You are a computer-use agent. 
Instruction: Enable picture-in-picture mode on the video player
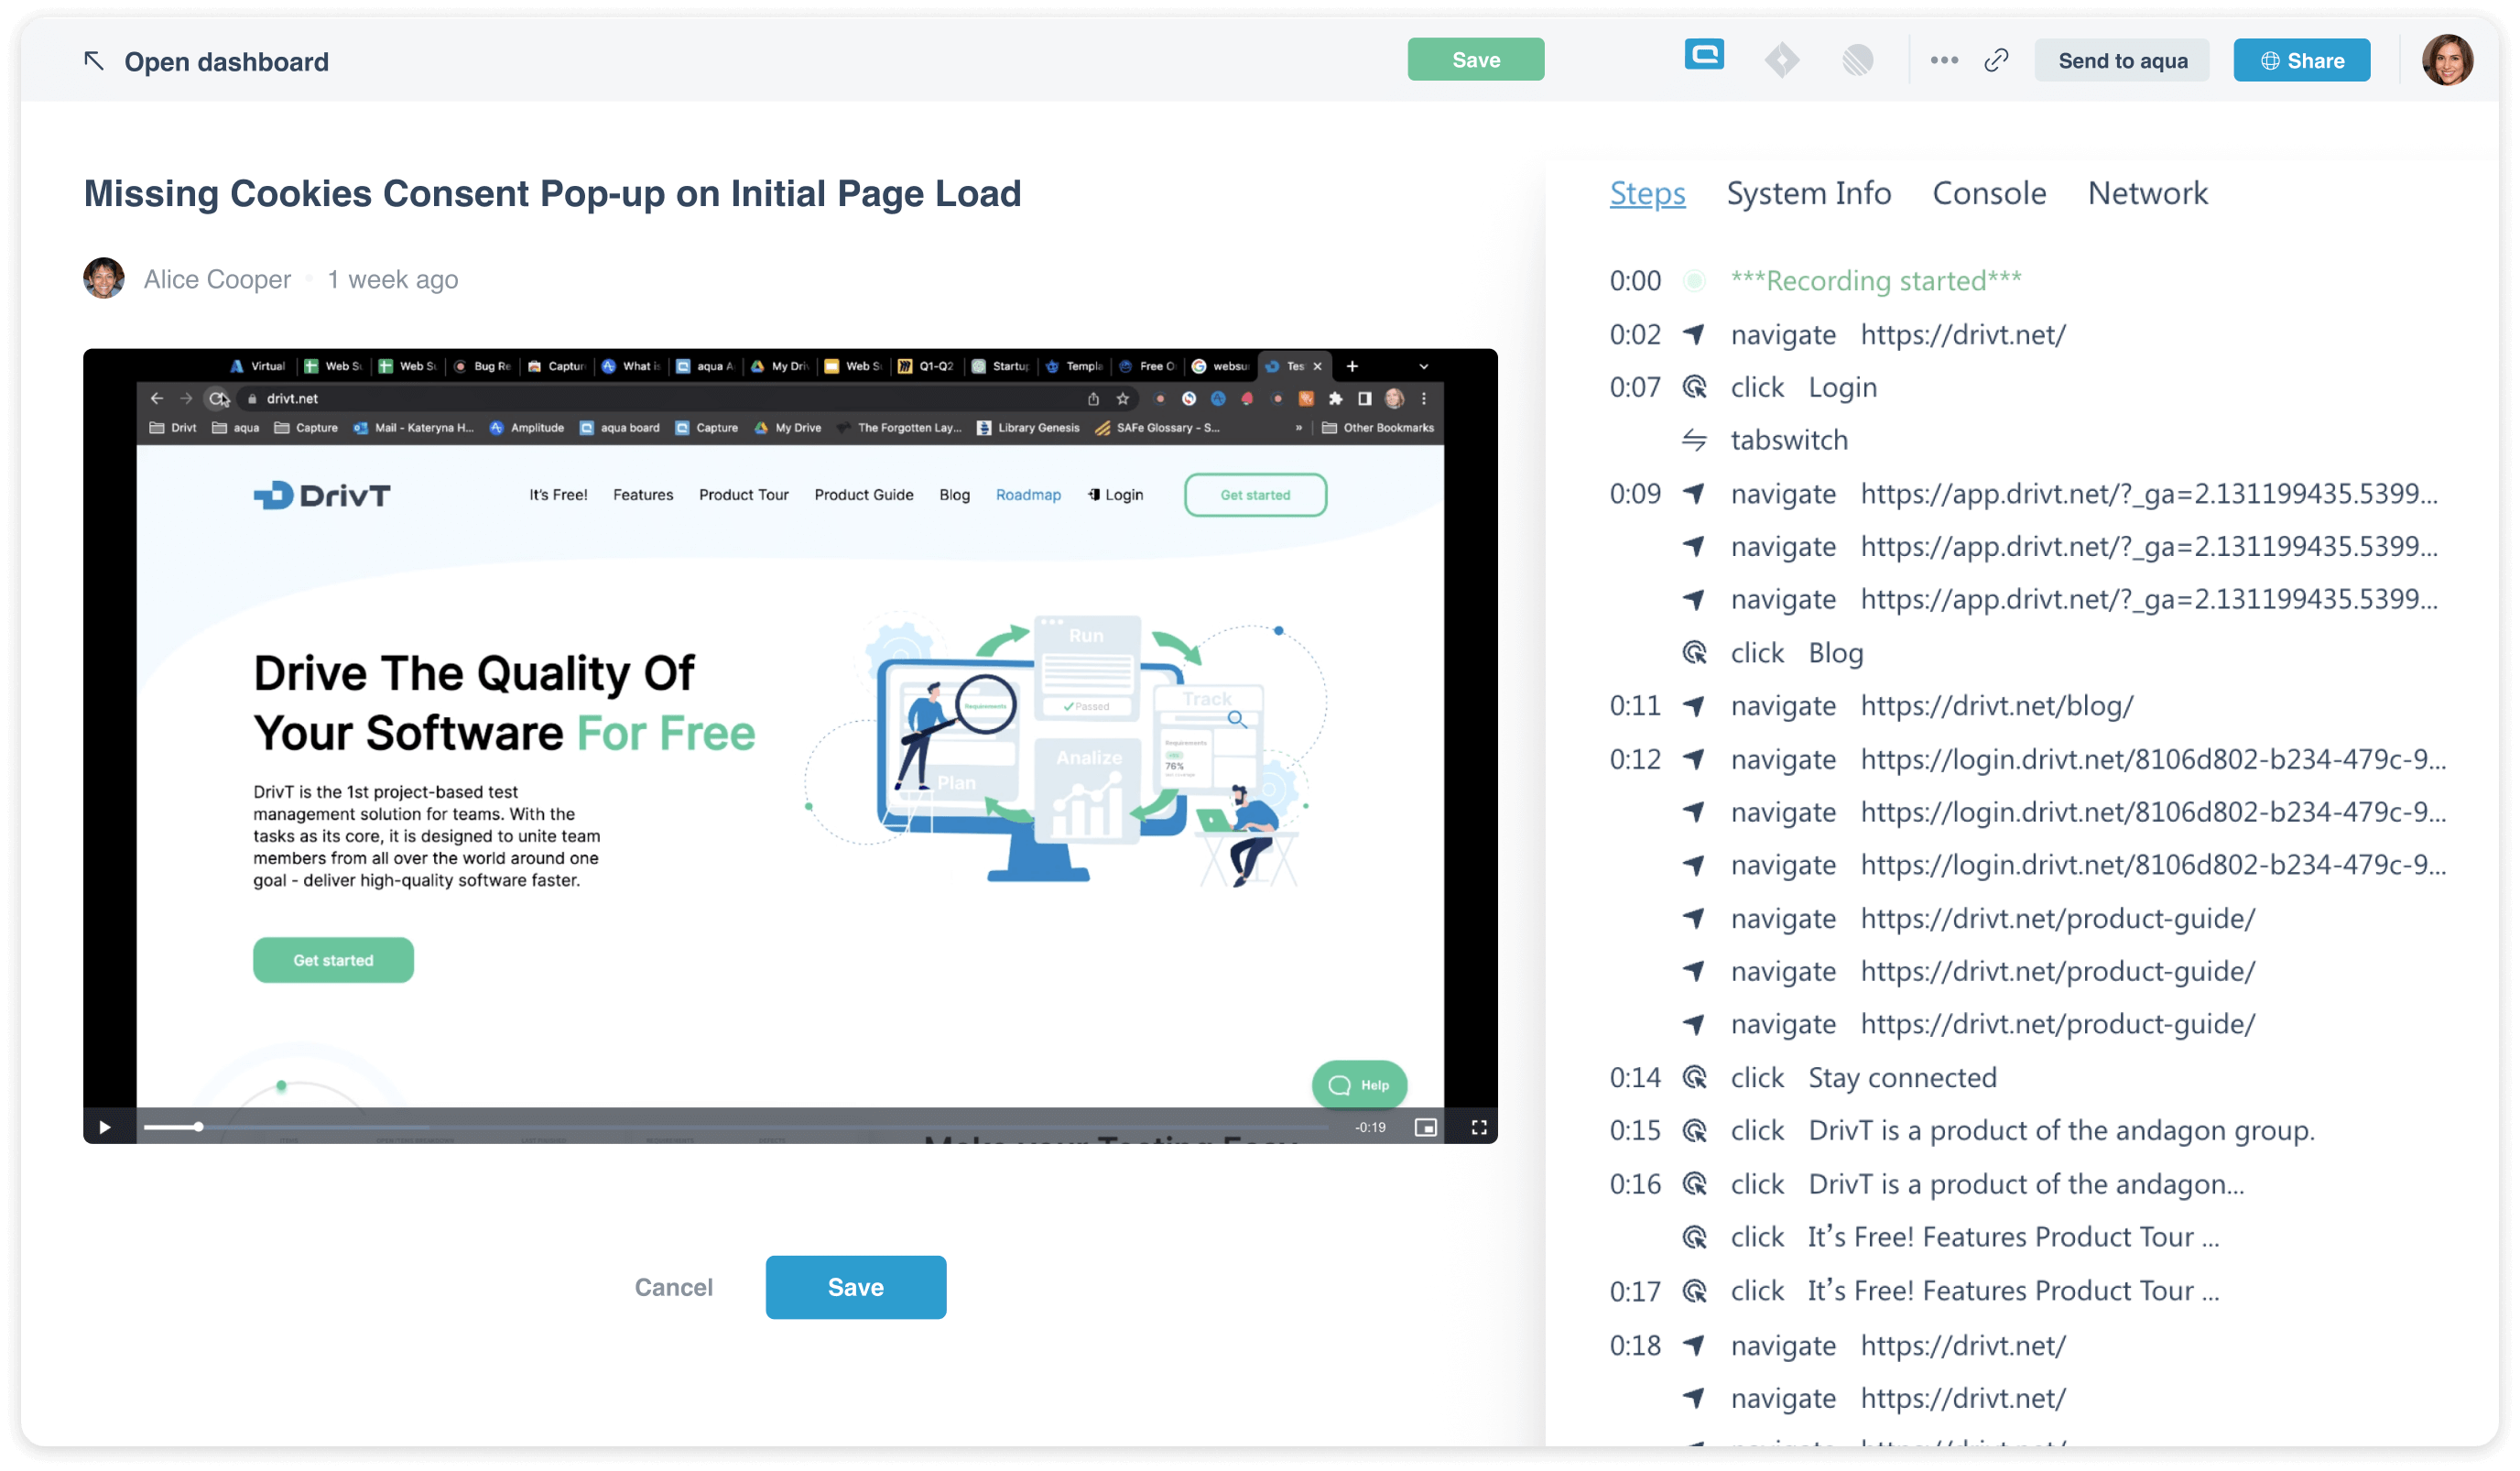pyautogui.click(x=1427, y=1127)
